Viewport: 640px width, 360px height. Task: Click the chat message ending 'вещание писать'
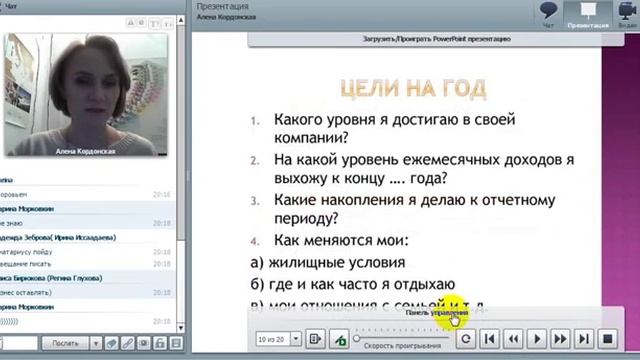pyautogui.click(x=25, y=264)
